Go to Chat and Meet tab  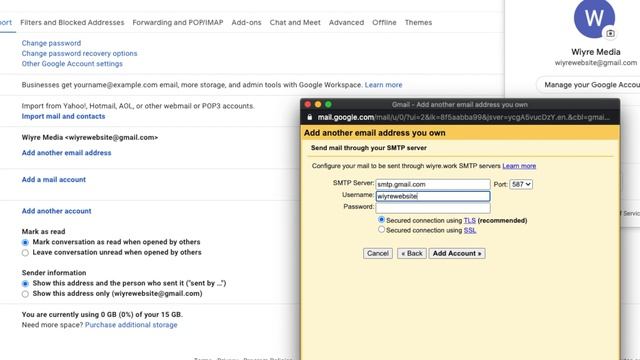[295, 22]
